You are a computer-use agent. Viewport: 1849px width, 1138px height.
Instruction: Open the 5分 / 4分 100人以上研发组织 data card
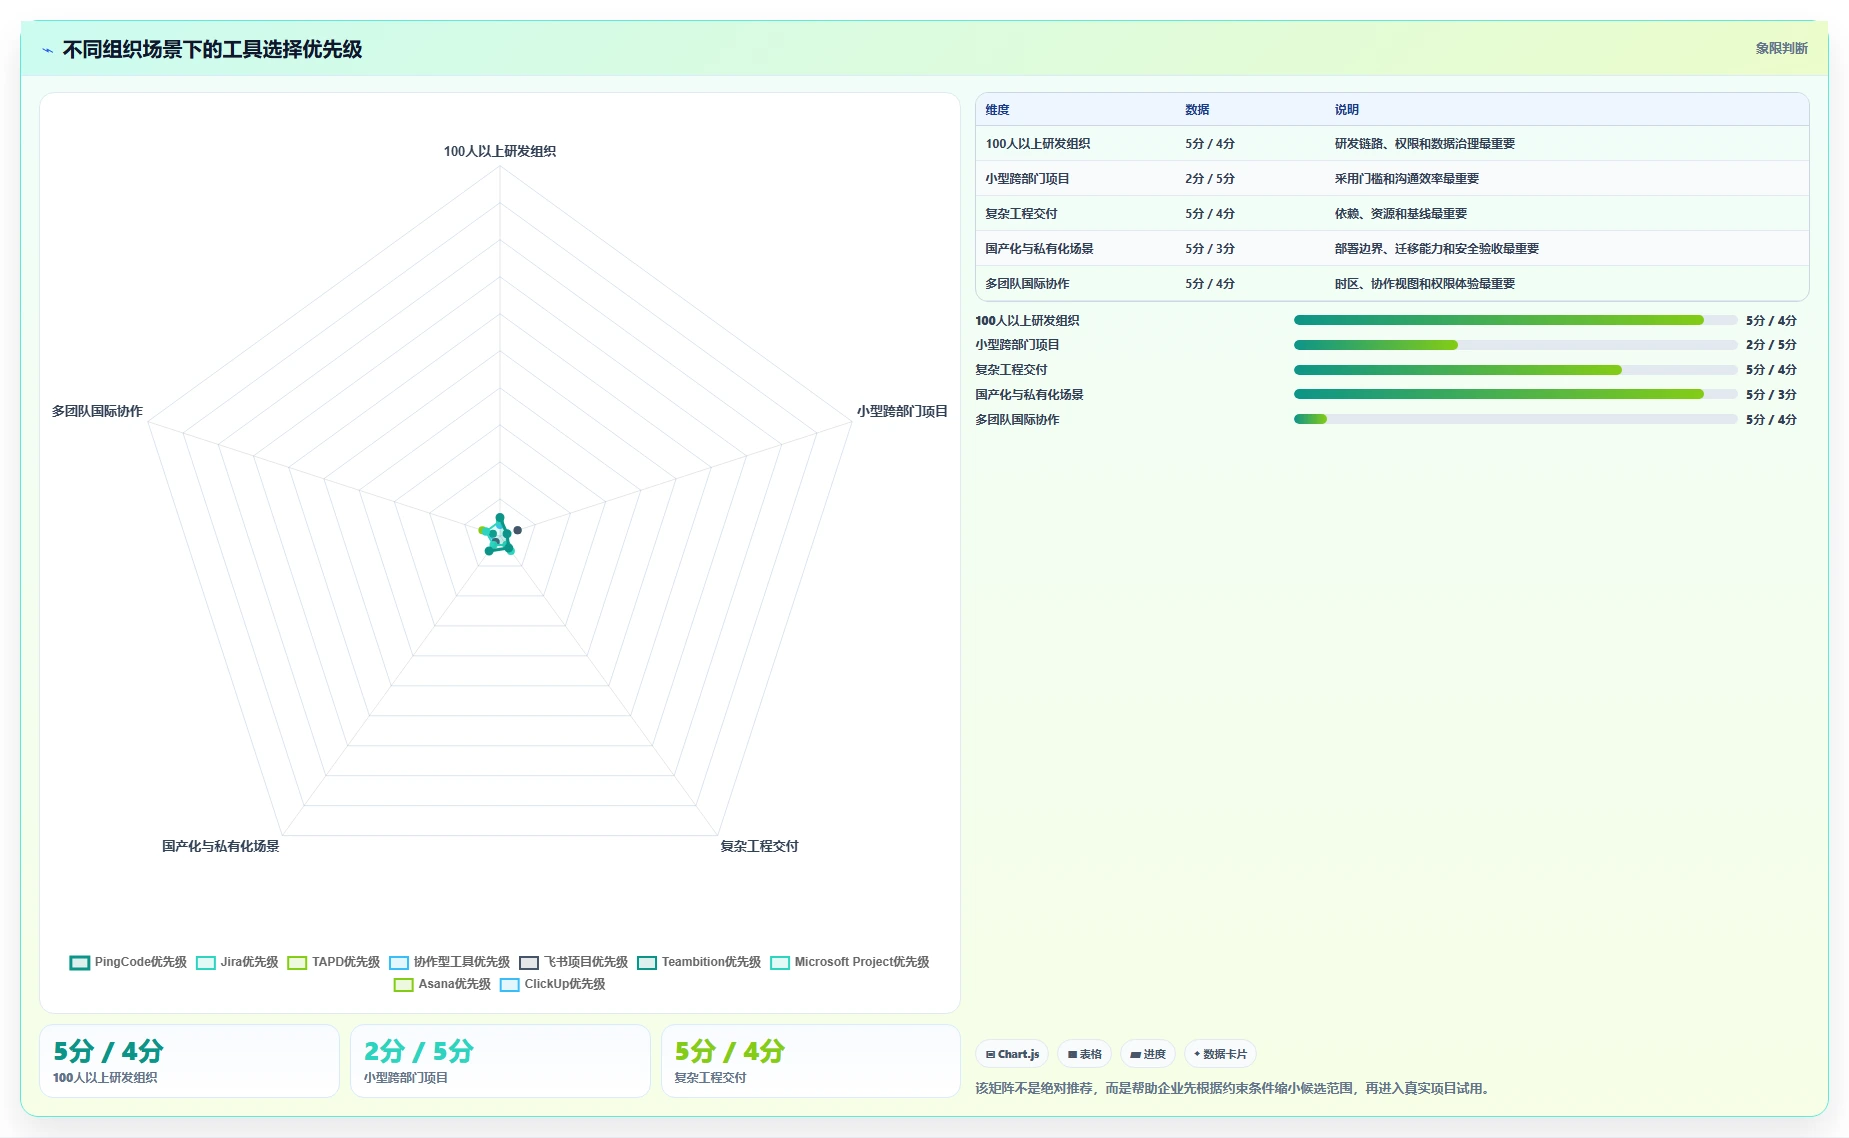click(x=189, y=1061)
